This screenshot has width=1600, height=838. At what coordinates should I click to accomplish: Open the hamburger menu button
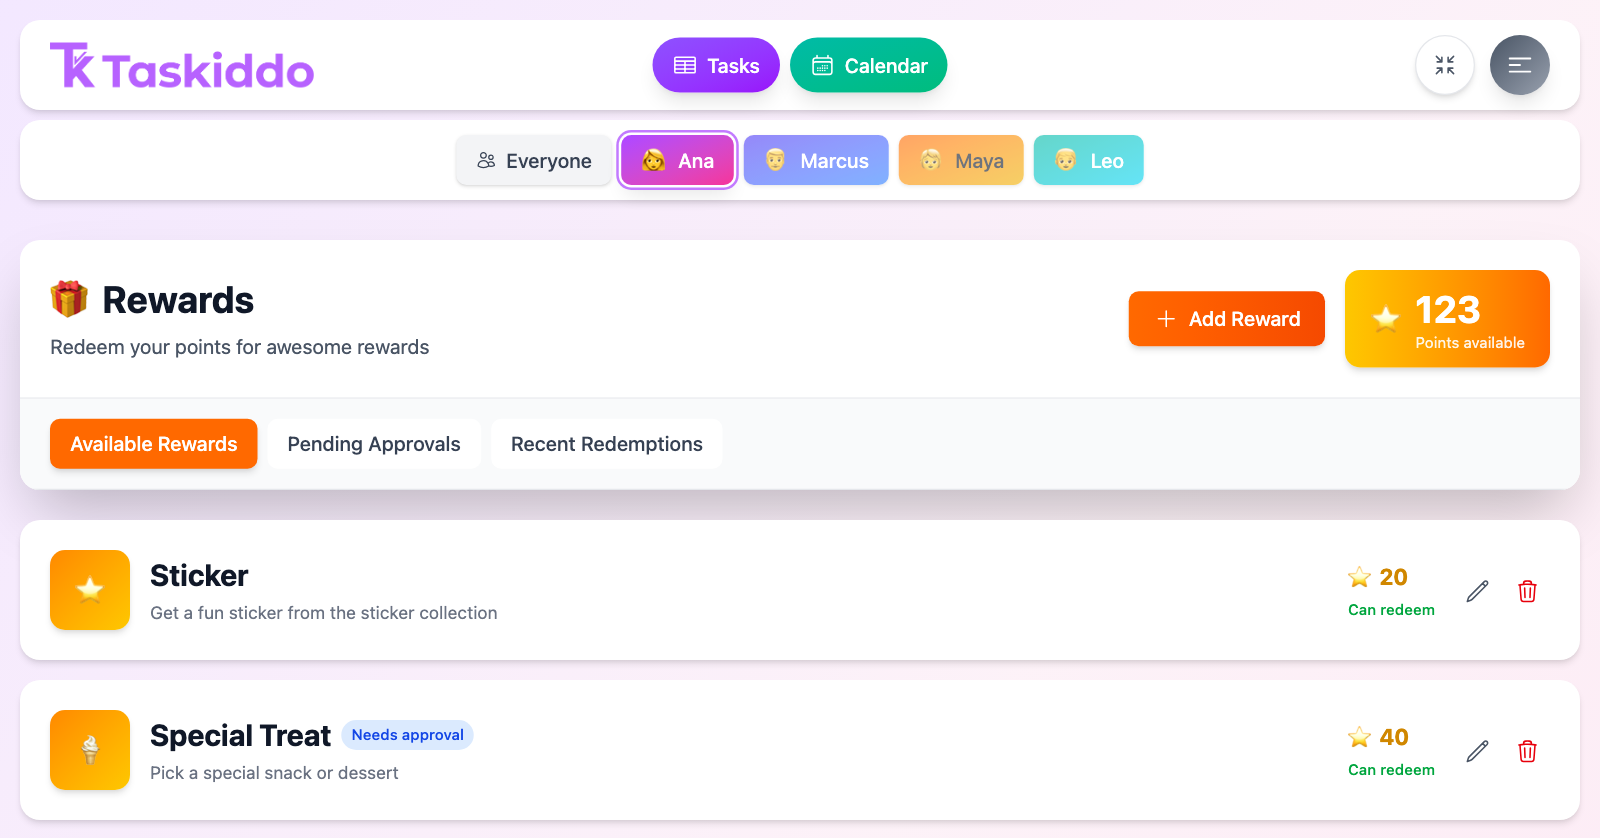pos(1520,65)
